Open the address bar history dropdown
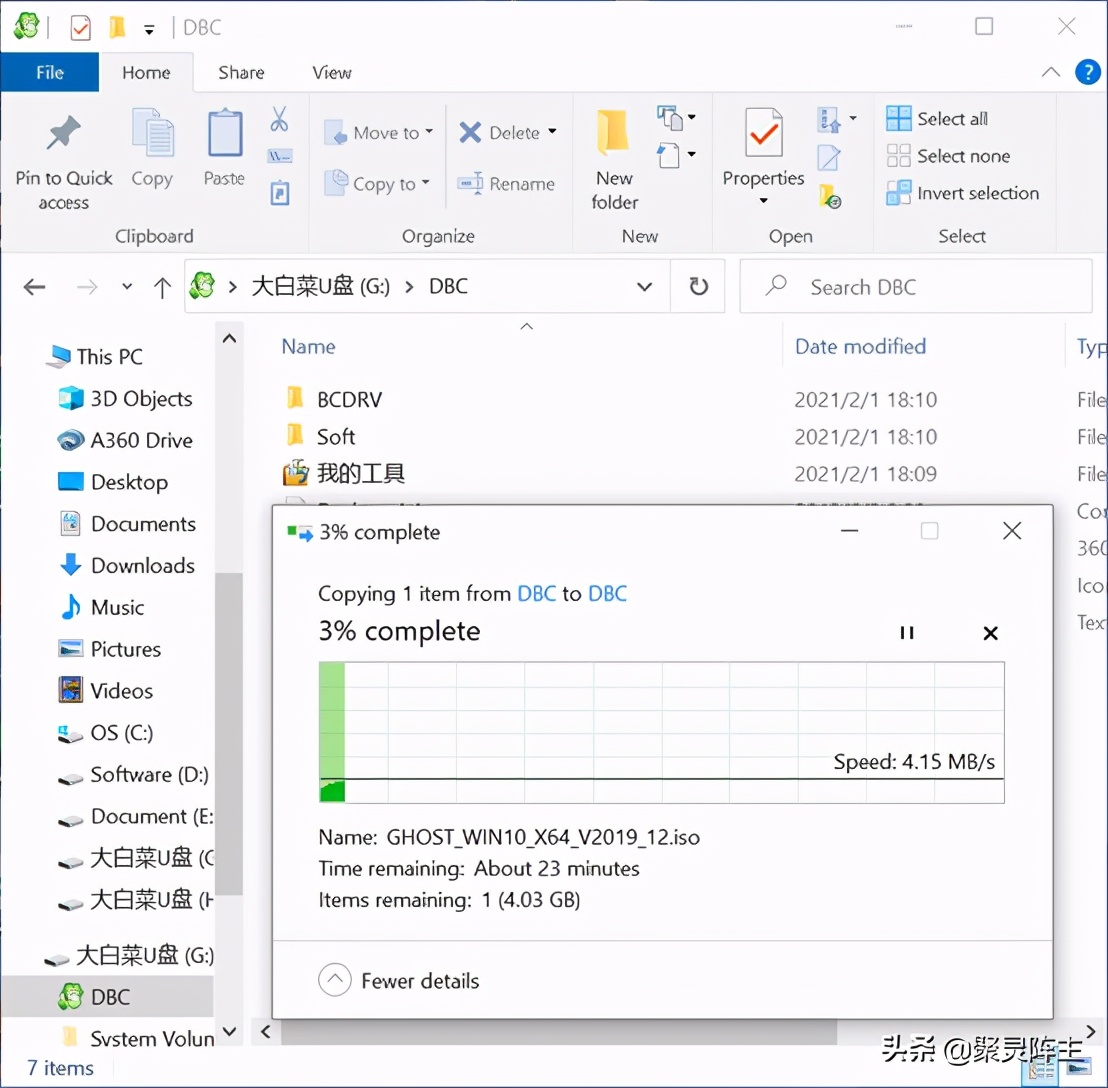 click(644, 287)
